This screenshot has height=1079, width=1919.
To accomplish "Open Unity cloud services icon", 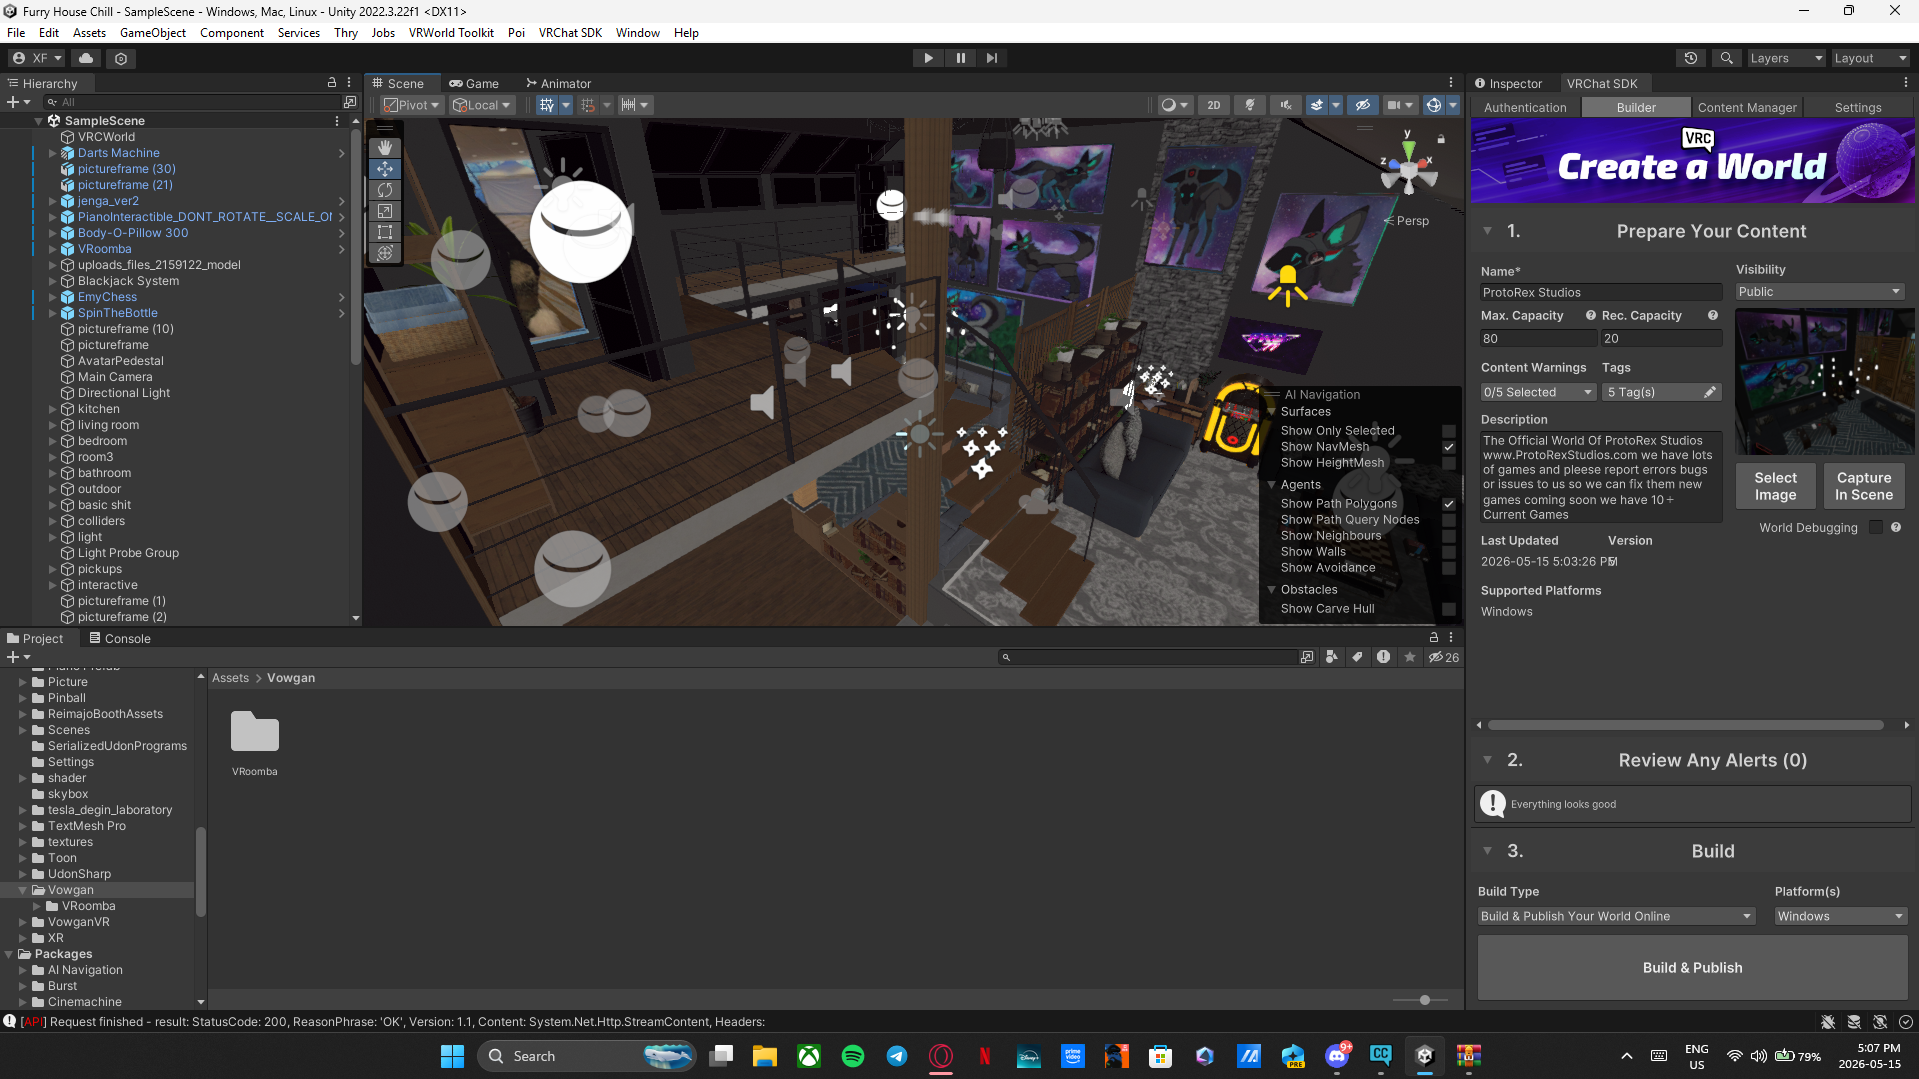I will coord(86,58).
